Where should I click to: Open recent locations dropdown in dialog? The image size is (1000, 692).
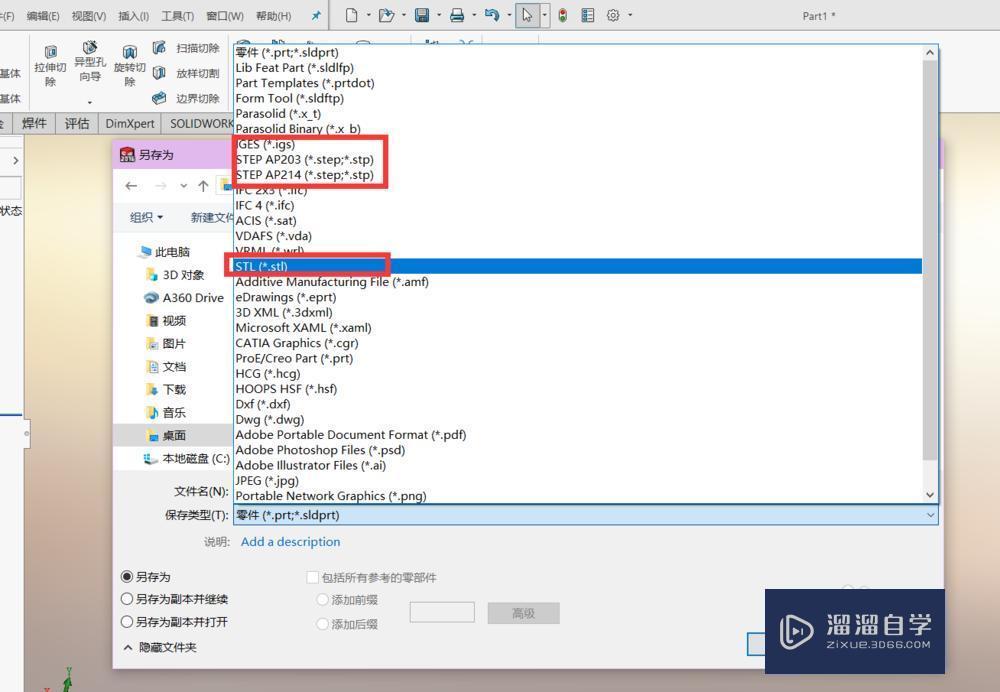pos(184,186)
